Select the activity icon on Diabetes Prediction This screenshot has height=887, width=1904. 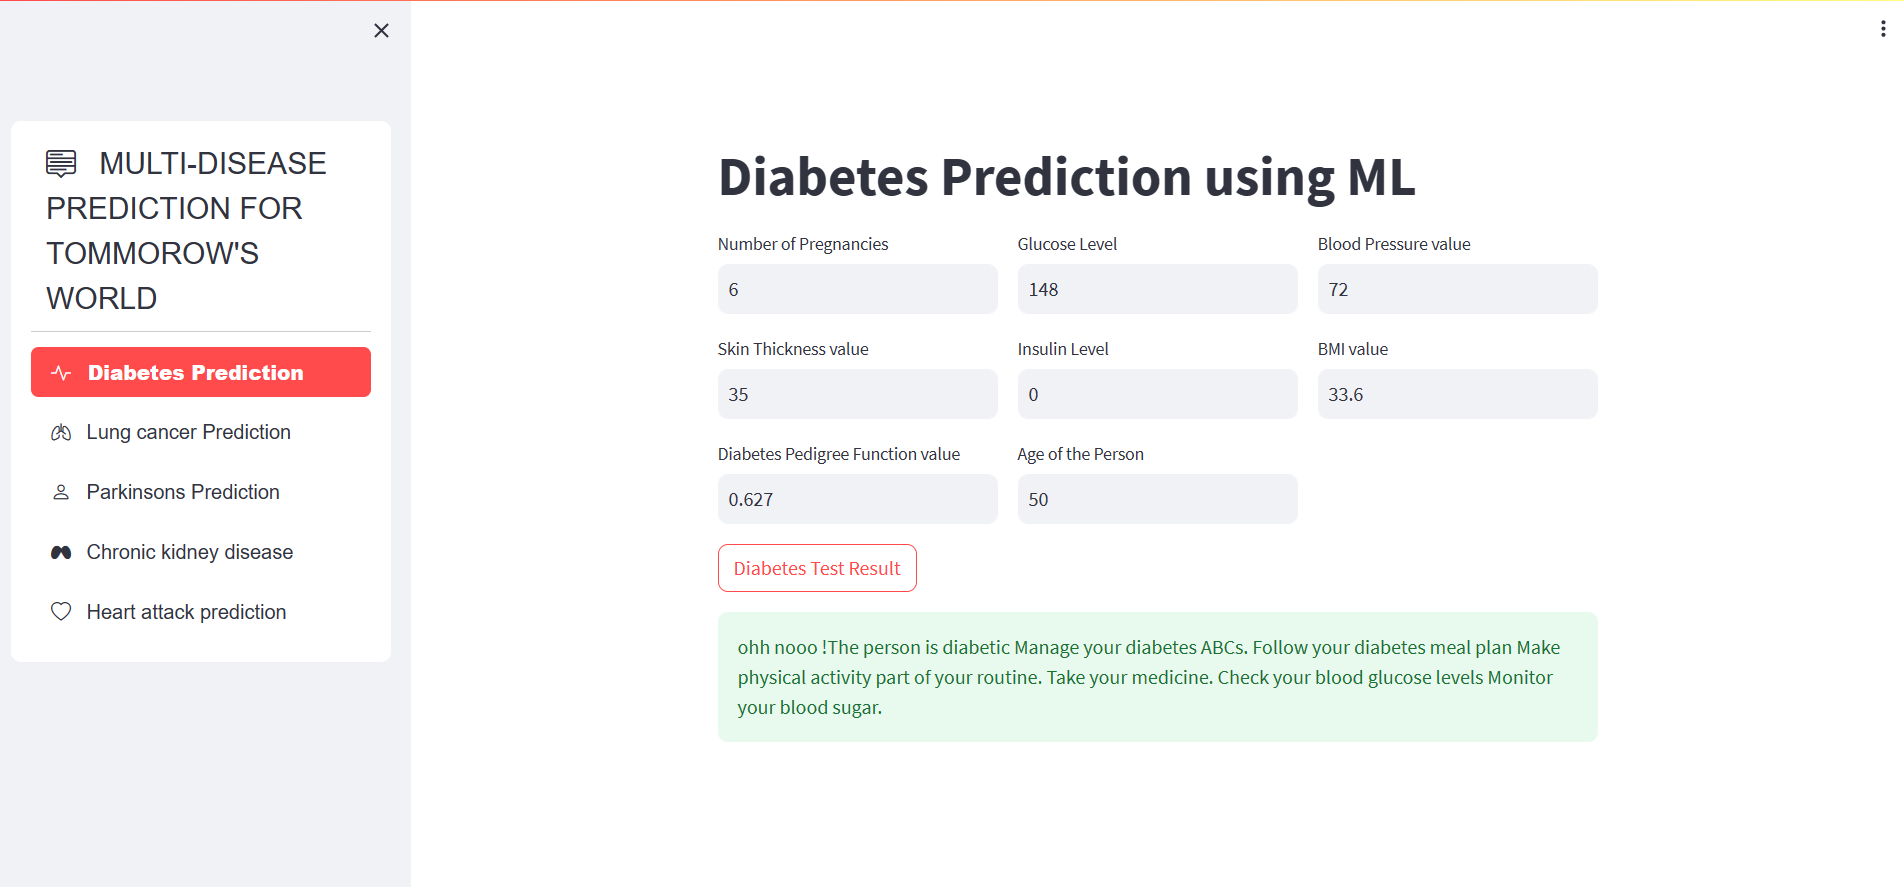click(62, 372)
